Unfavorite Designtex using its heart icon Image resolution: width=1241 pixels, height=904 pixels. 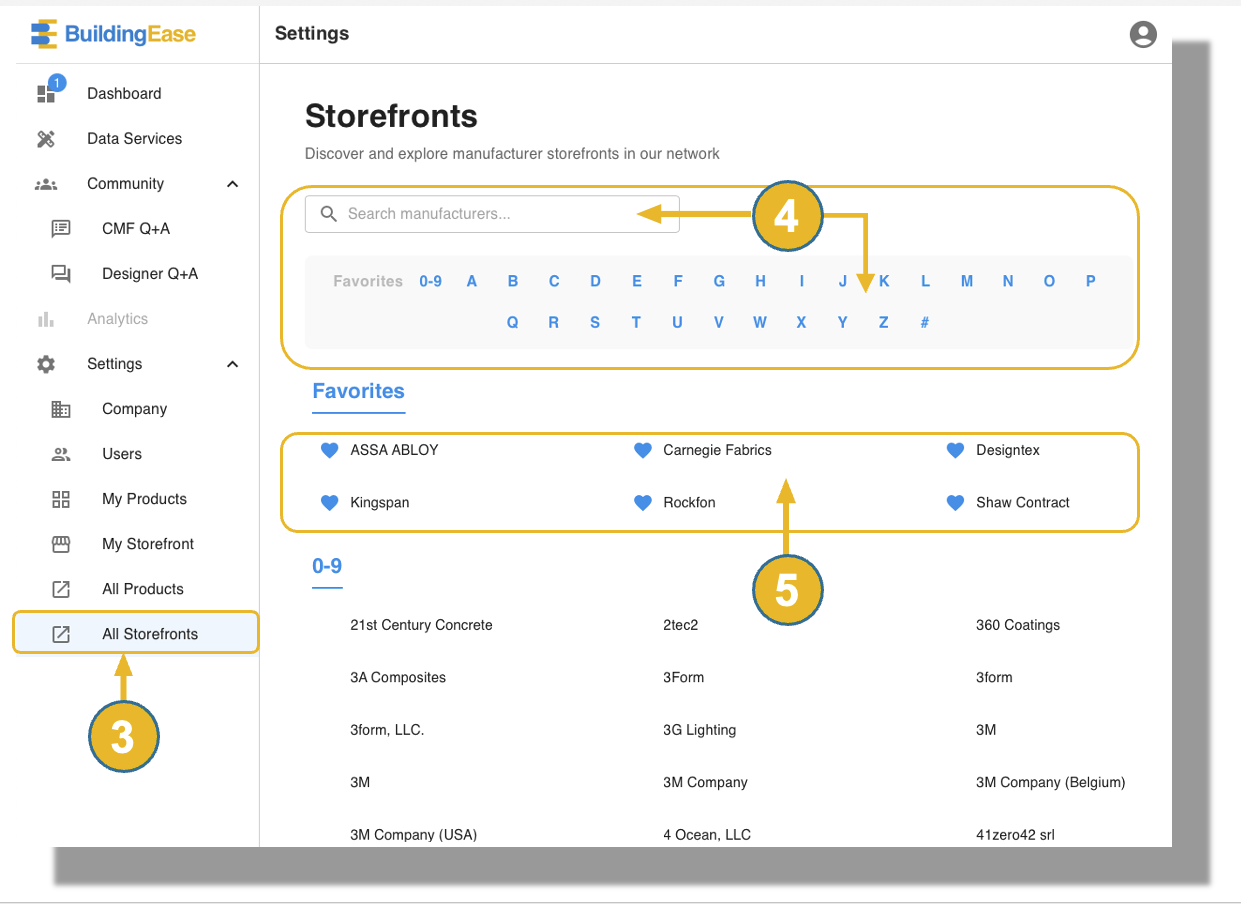pyautogui.click(x=955, y=450)
